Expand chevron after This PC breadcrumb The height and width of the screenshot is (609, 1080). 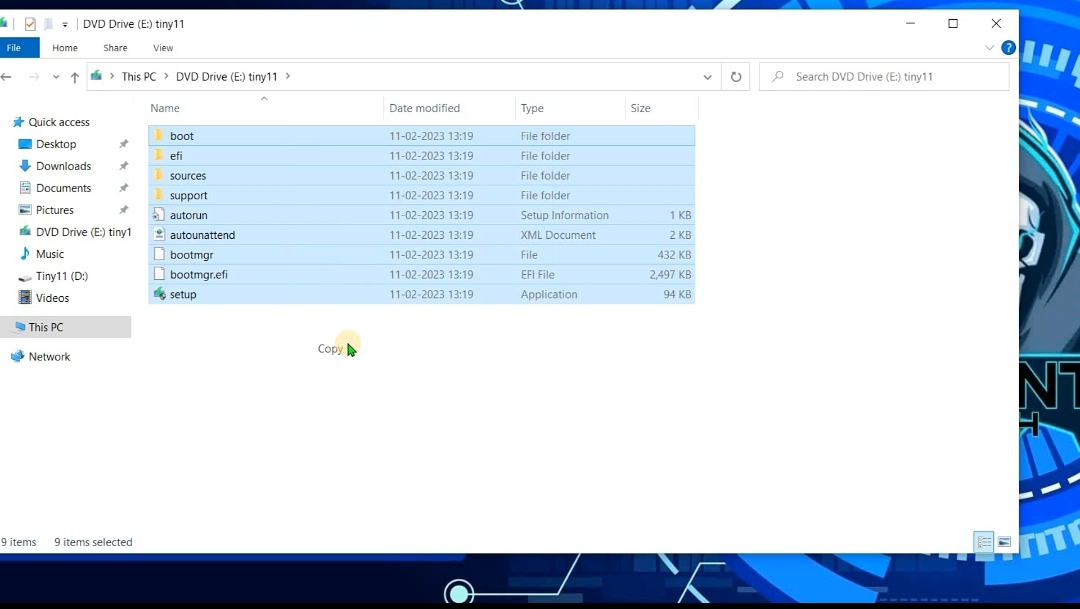[x=166, y=76]
